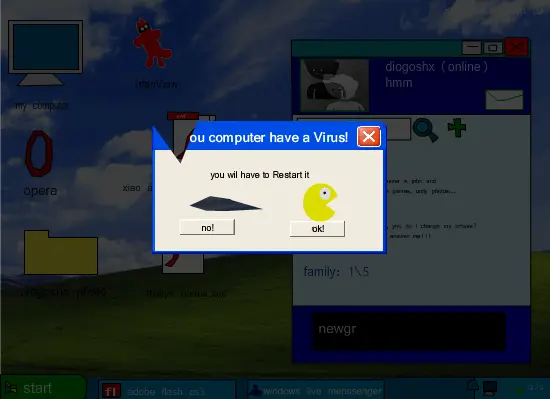550x399 pixels.
Task: Click the no! button in virus dialog
Action: pos(207,227)
